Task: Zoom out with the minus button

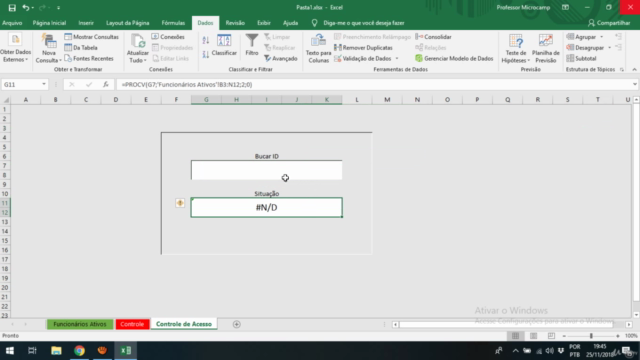Action: (564, 336)
